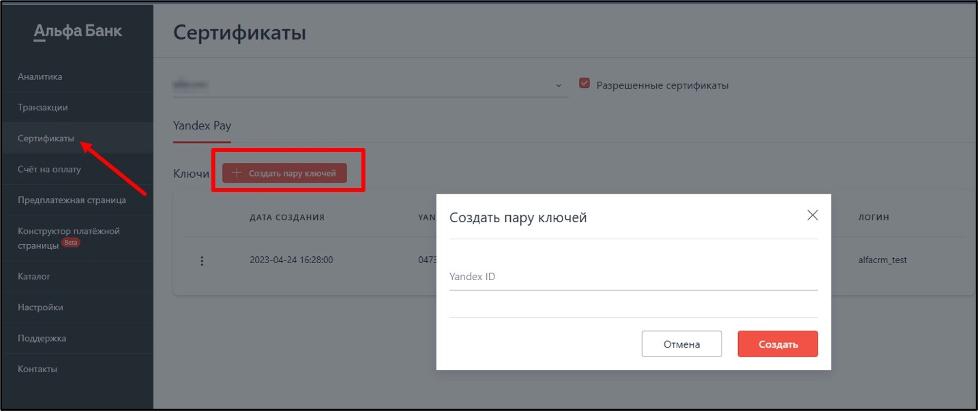979x412 pixels.
Task: Focus the Yandex ID input field
Action: (x=633, y=277)
